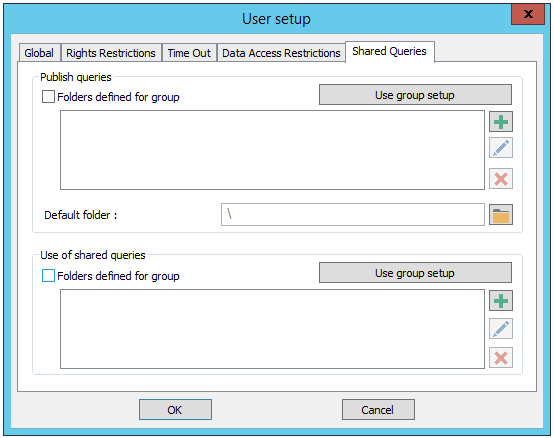Add a folder to Publish queries list

(x=501, y=122)
